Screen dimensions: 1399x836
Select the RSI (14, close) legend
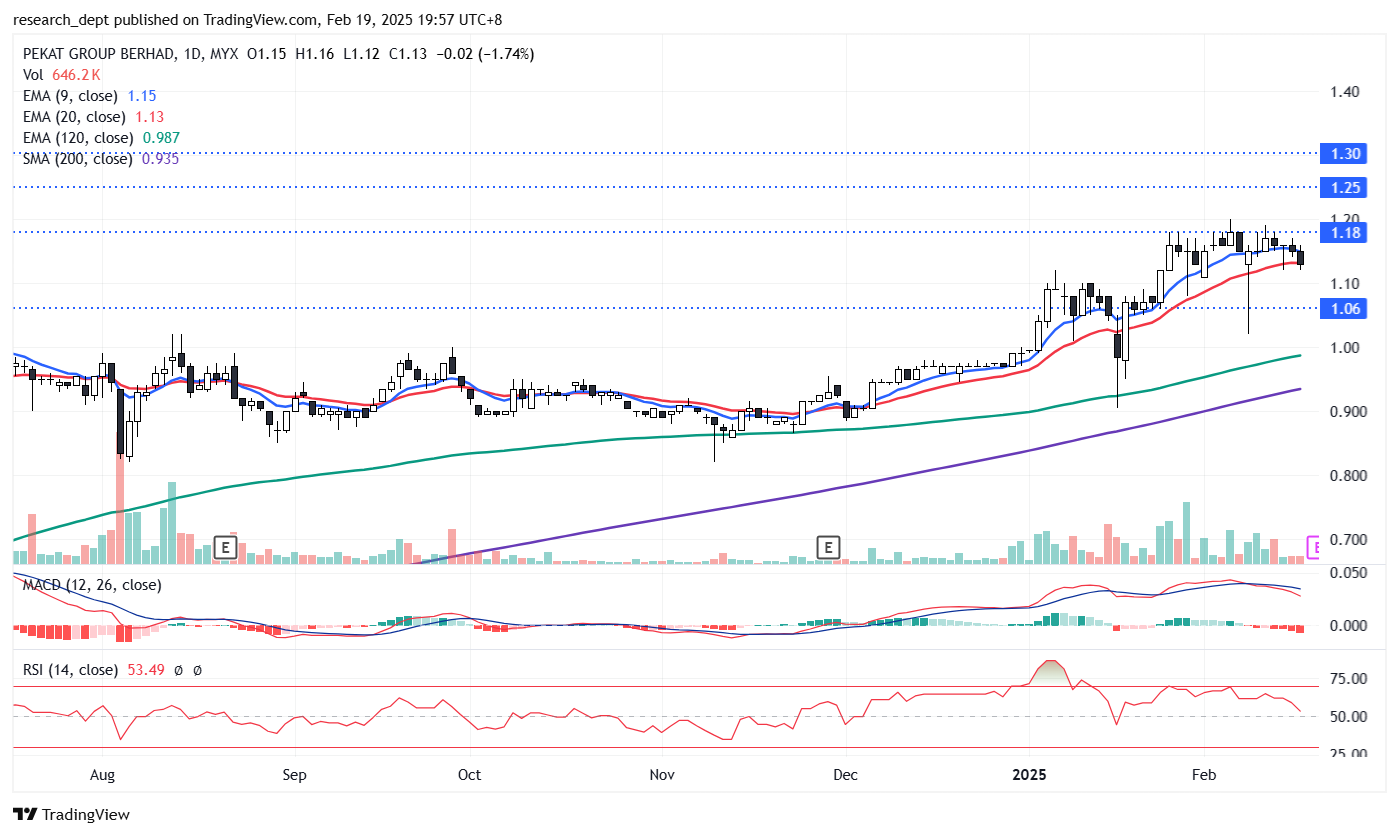pyautogui.click(x=71, y=670)
